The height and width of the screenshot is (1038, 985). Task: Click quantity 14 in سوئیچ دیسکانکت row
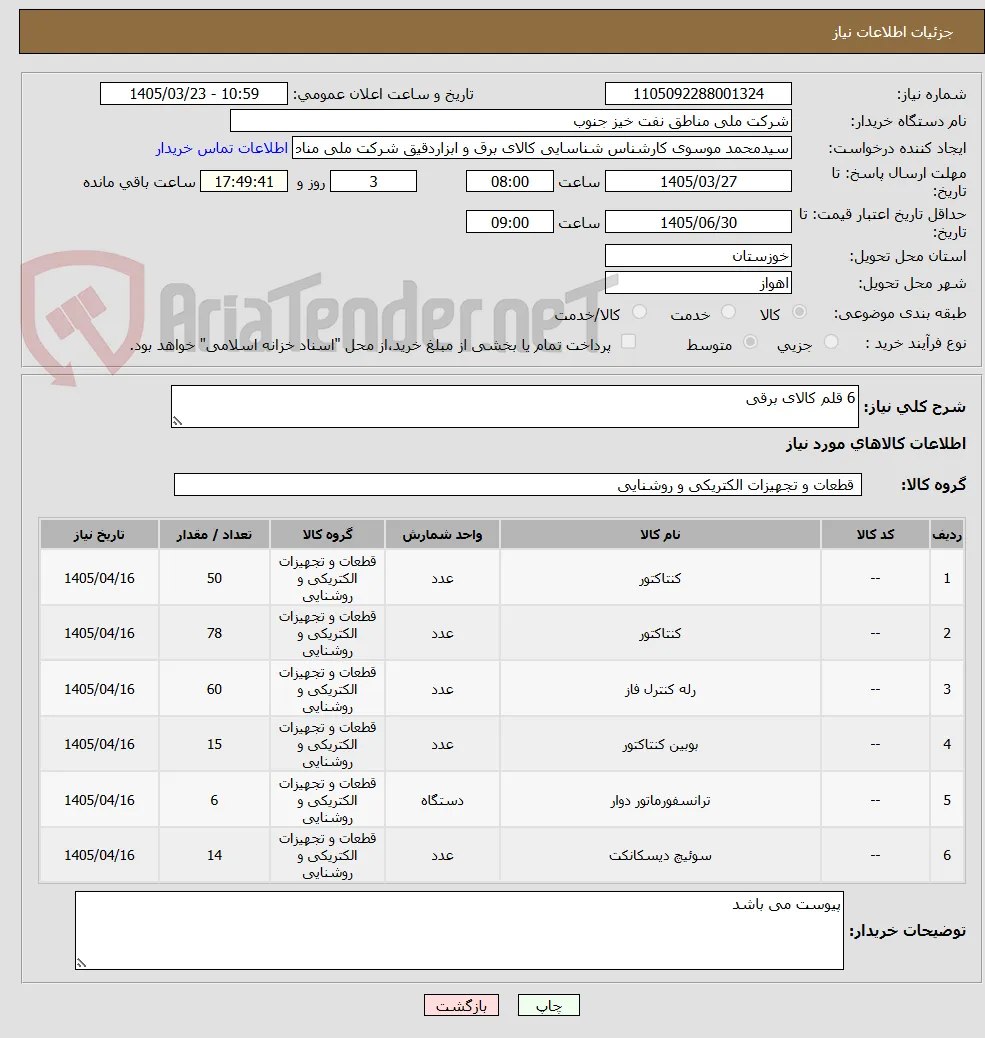(x=214, y=855)
